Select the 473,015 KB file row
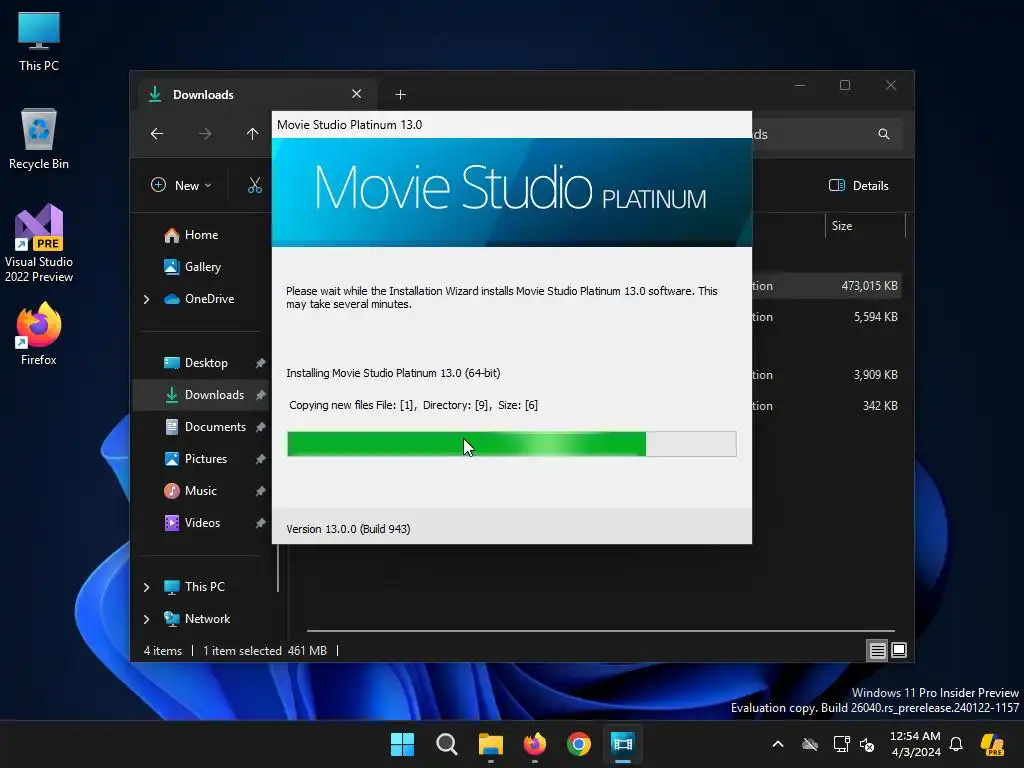This screenshot has height=768, width=1024. (827, 286)
